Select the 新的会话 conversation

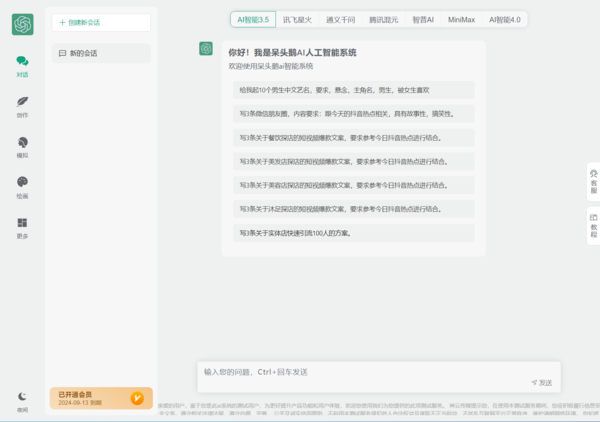coord(101,53)
